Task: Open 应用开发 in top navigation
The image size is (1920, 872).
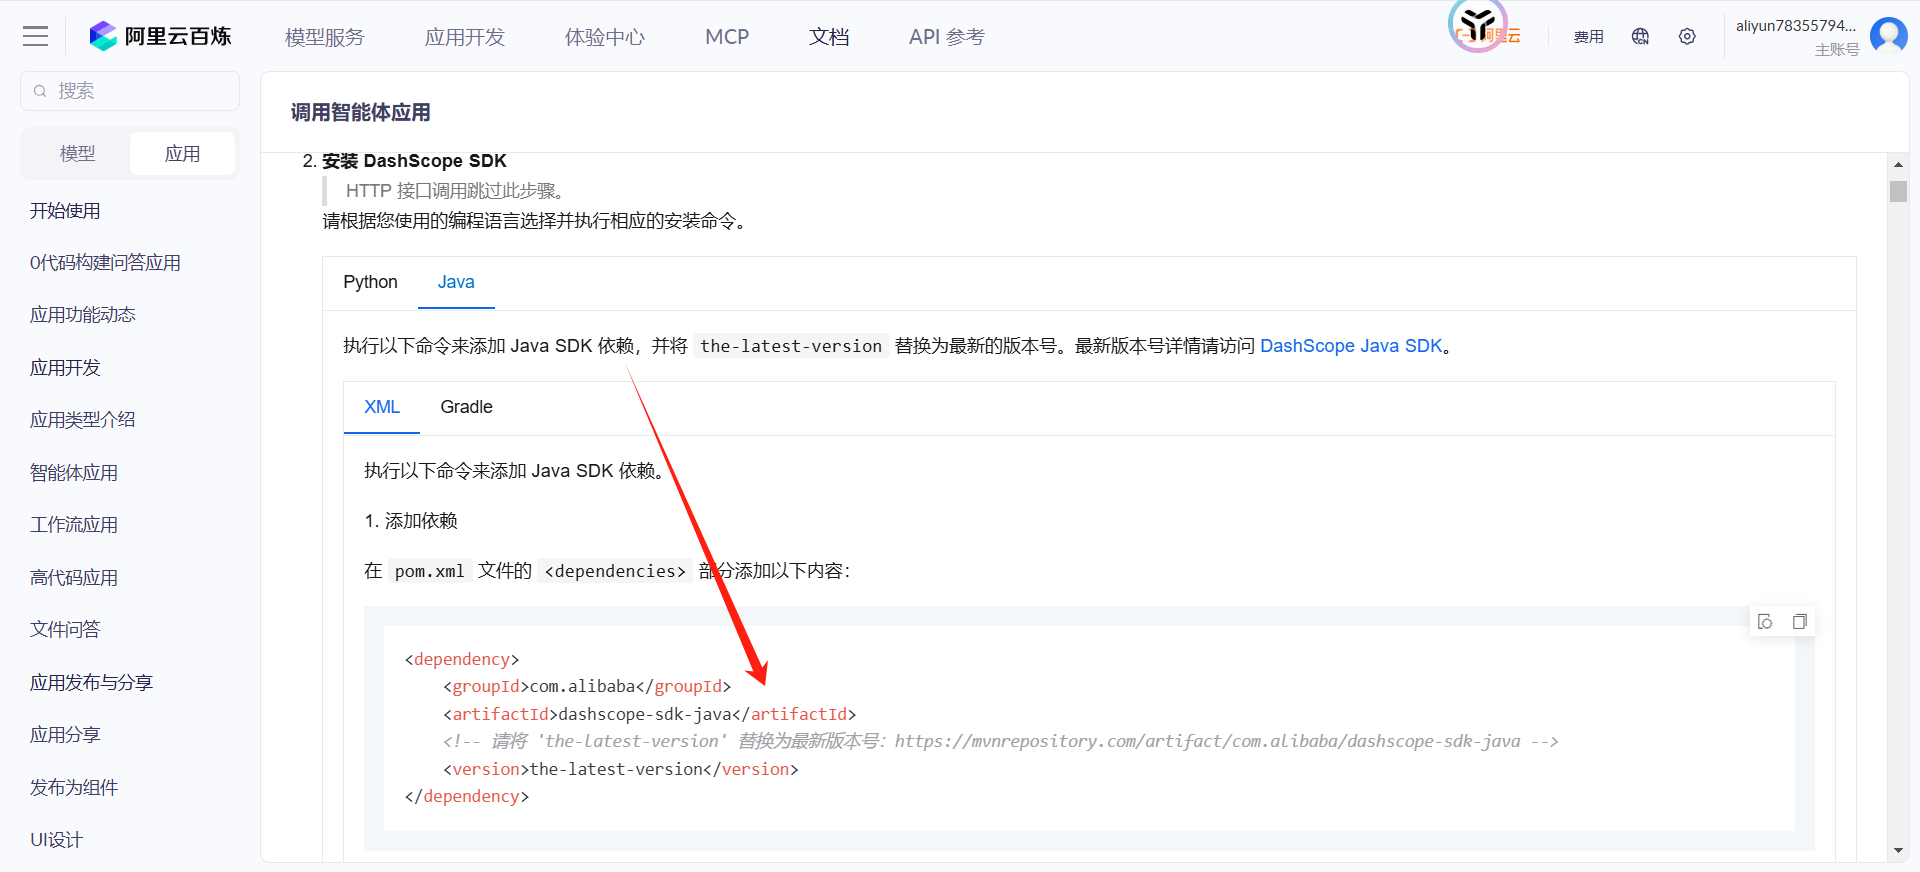Action: coord(465,37)
